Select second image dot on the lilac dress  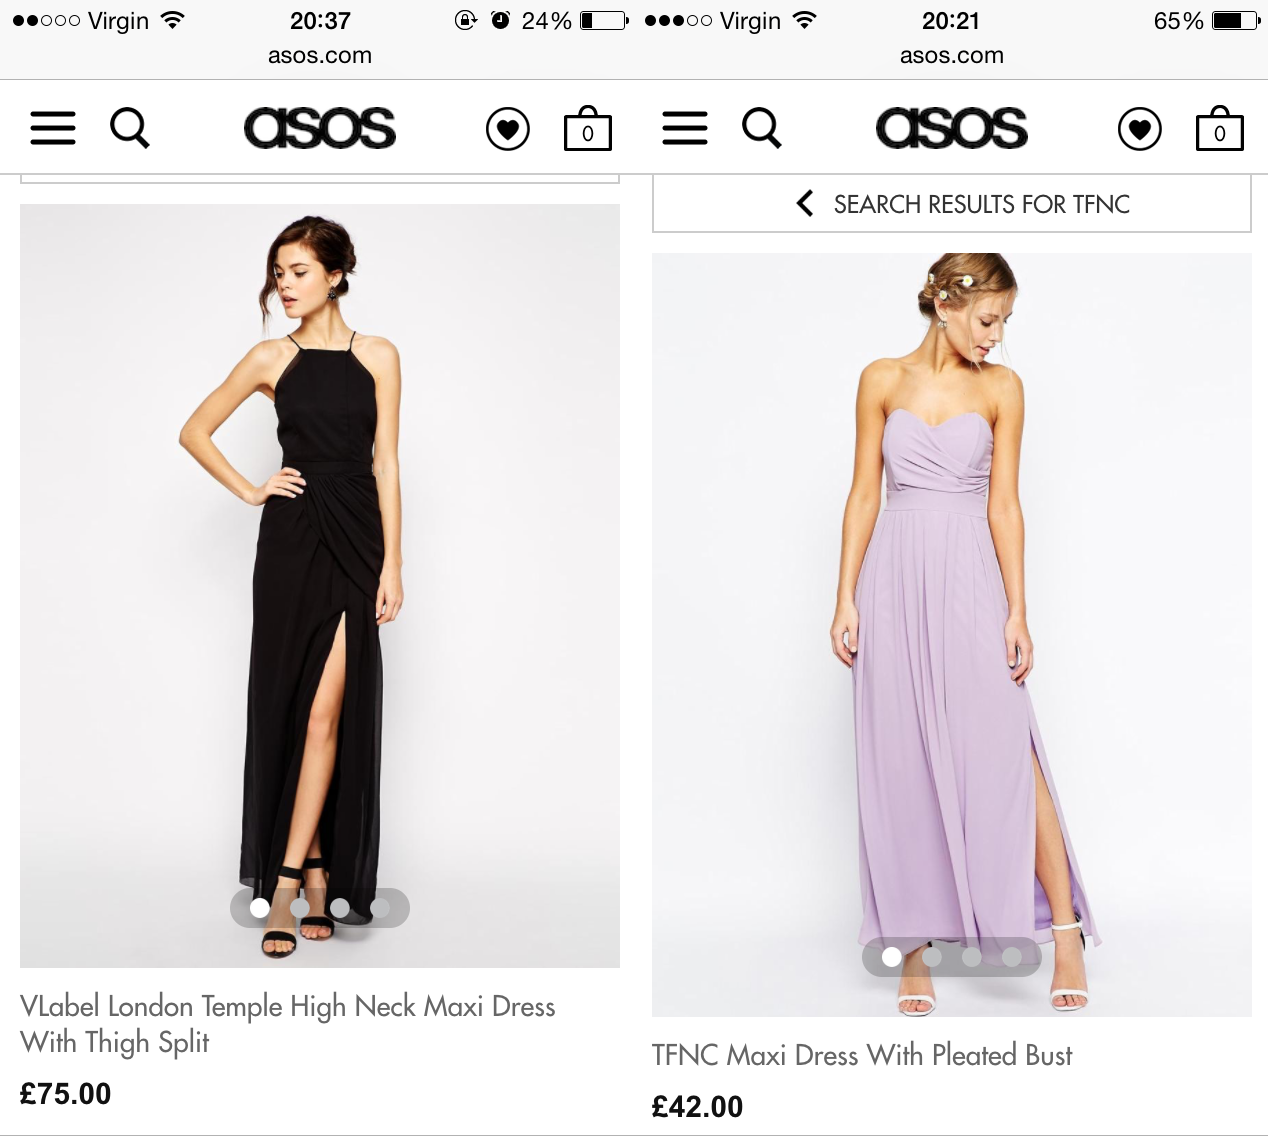point(932,957)
